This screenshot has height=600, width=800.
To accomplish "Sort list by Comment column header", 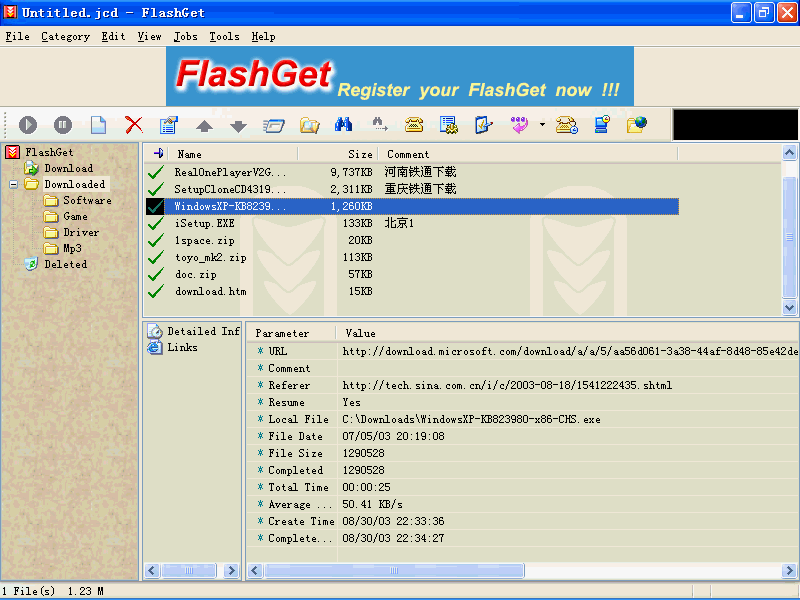I will pyautogui.click(x=529, y=154).
